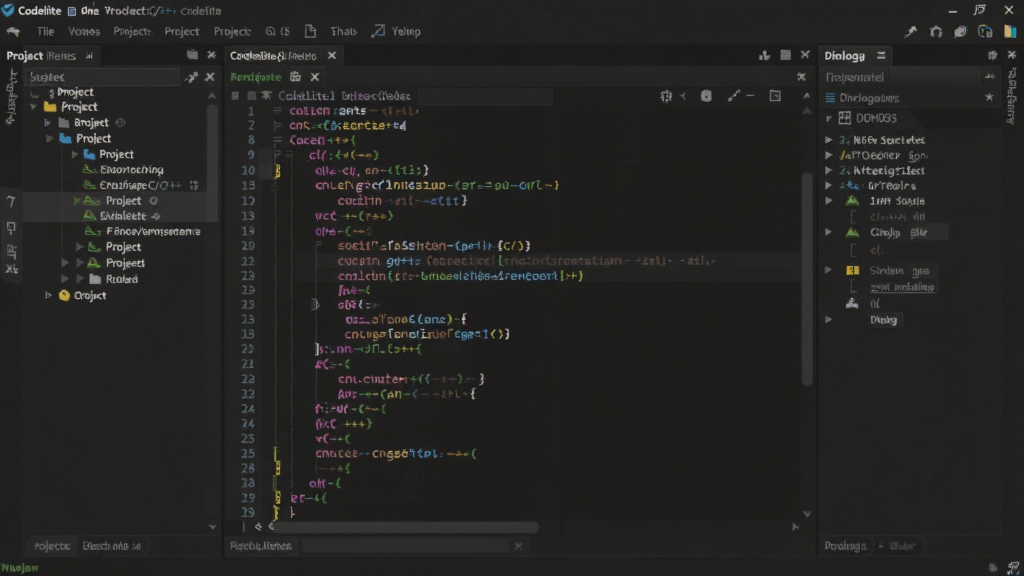Image resolution: width=1024 pixels, height=576 pixels.
Task: Click the input field at Dialogg panel top
Action: [901, 77]
